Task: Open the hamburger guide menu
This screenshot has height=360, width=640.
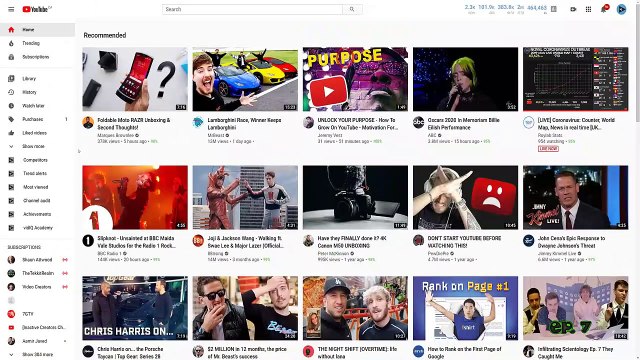Action: 11,9
